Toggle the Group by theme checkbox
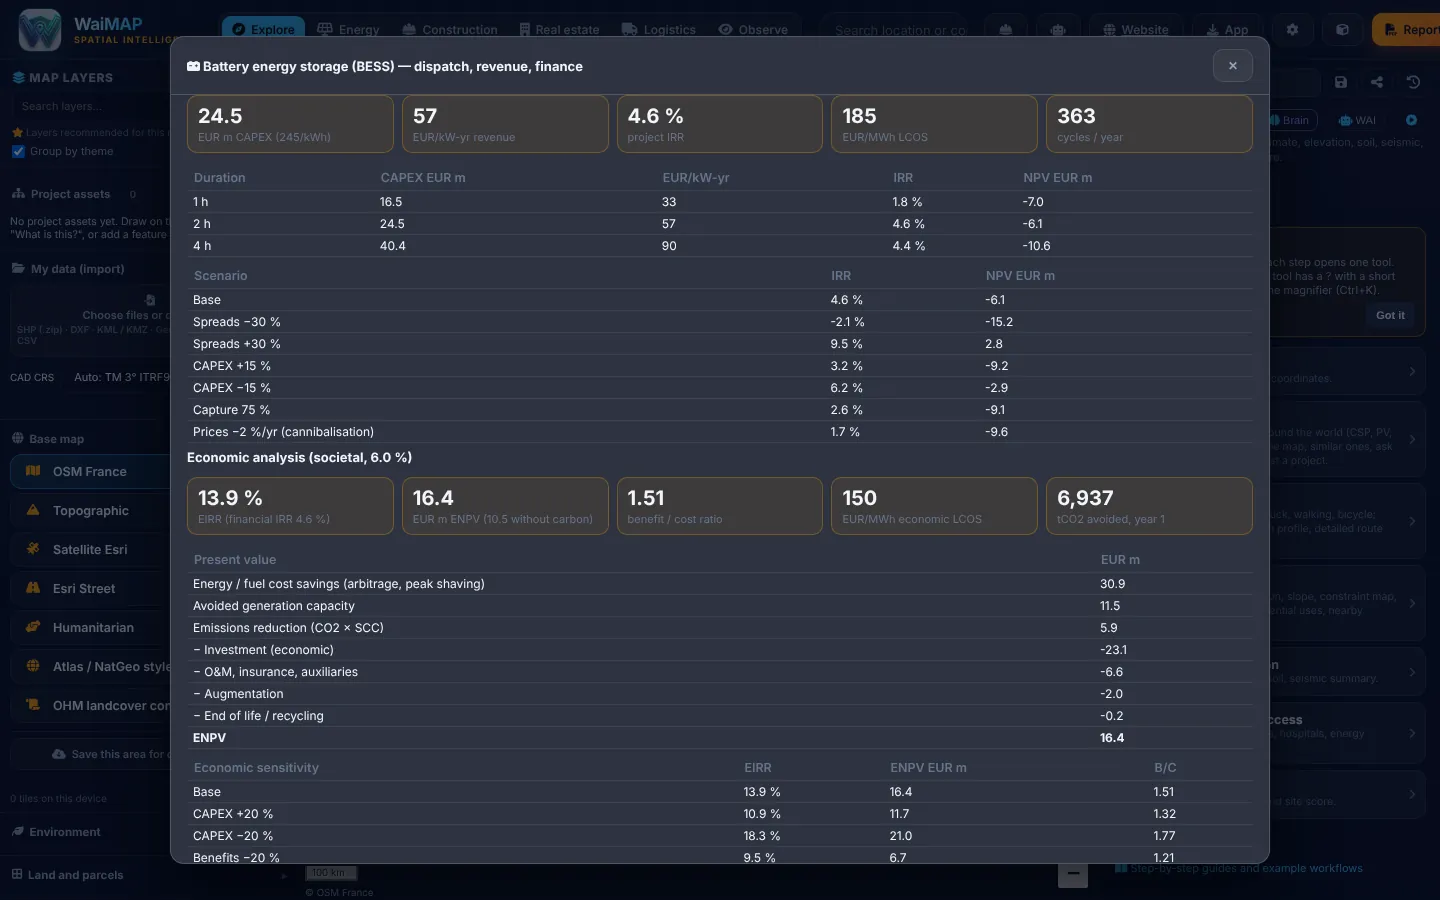1440x900 pixels. click(18, 151)
